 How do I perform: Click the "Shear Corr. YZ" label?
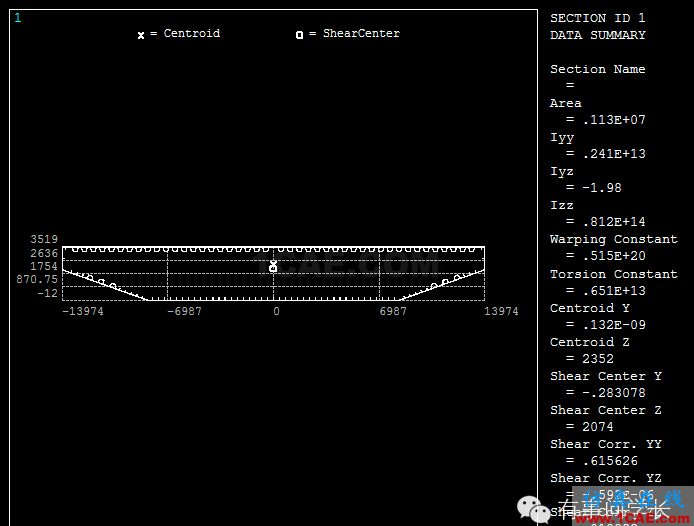pos(605,479)
